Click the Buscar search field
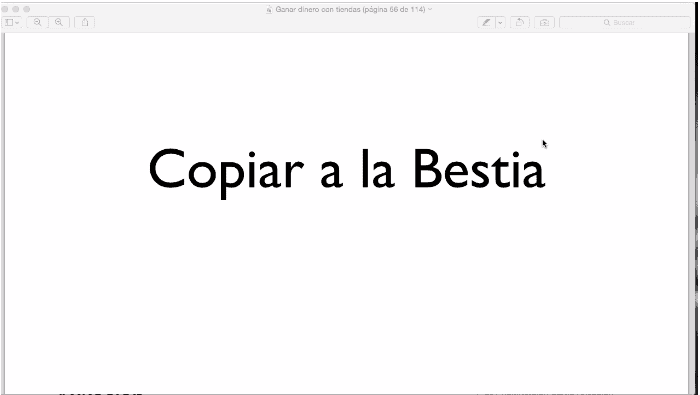The width and height of the screenshot is (700, 395). (625, 22)
